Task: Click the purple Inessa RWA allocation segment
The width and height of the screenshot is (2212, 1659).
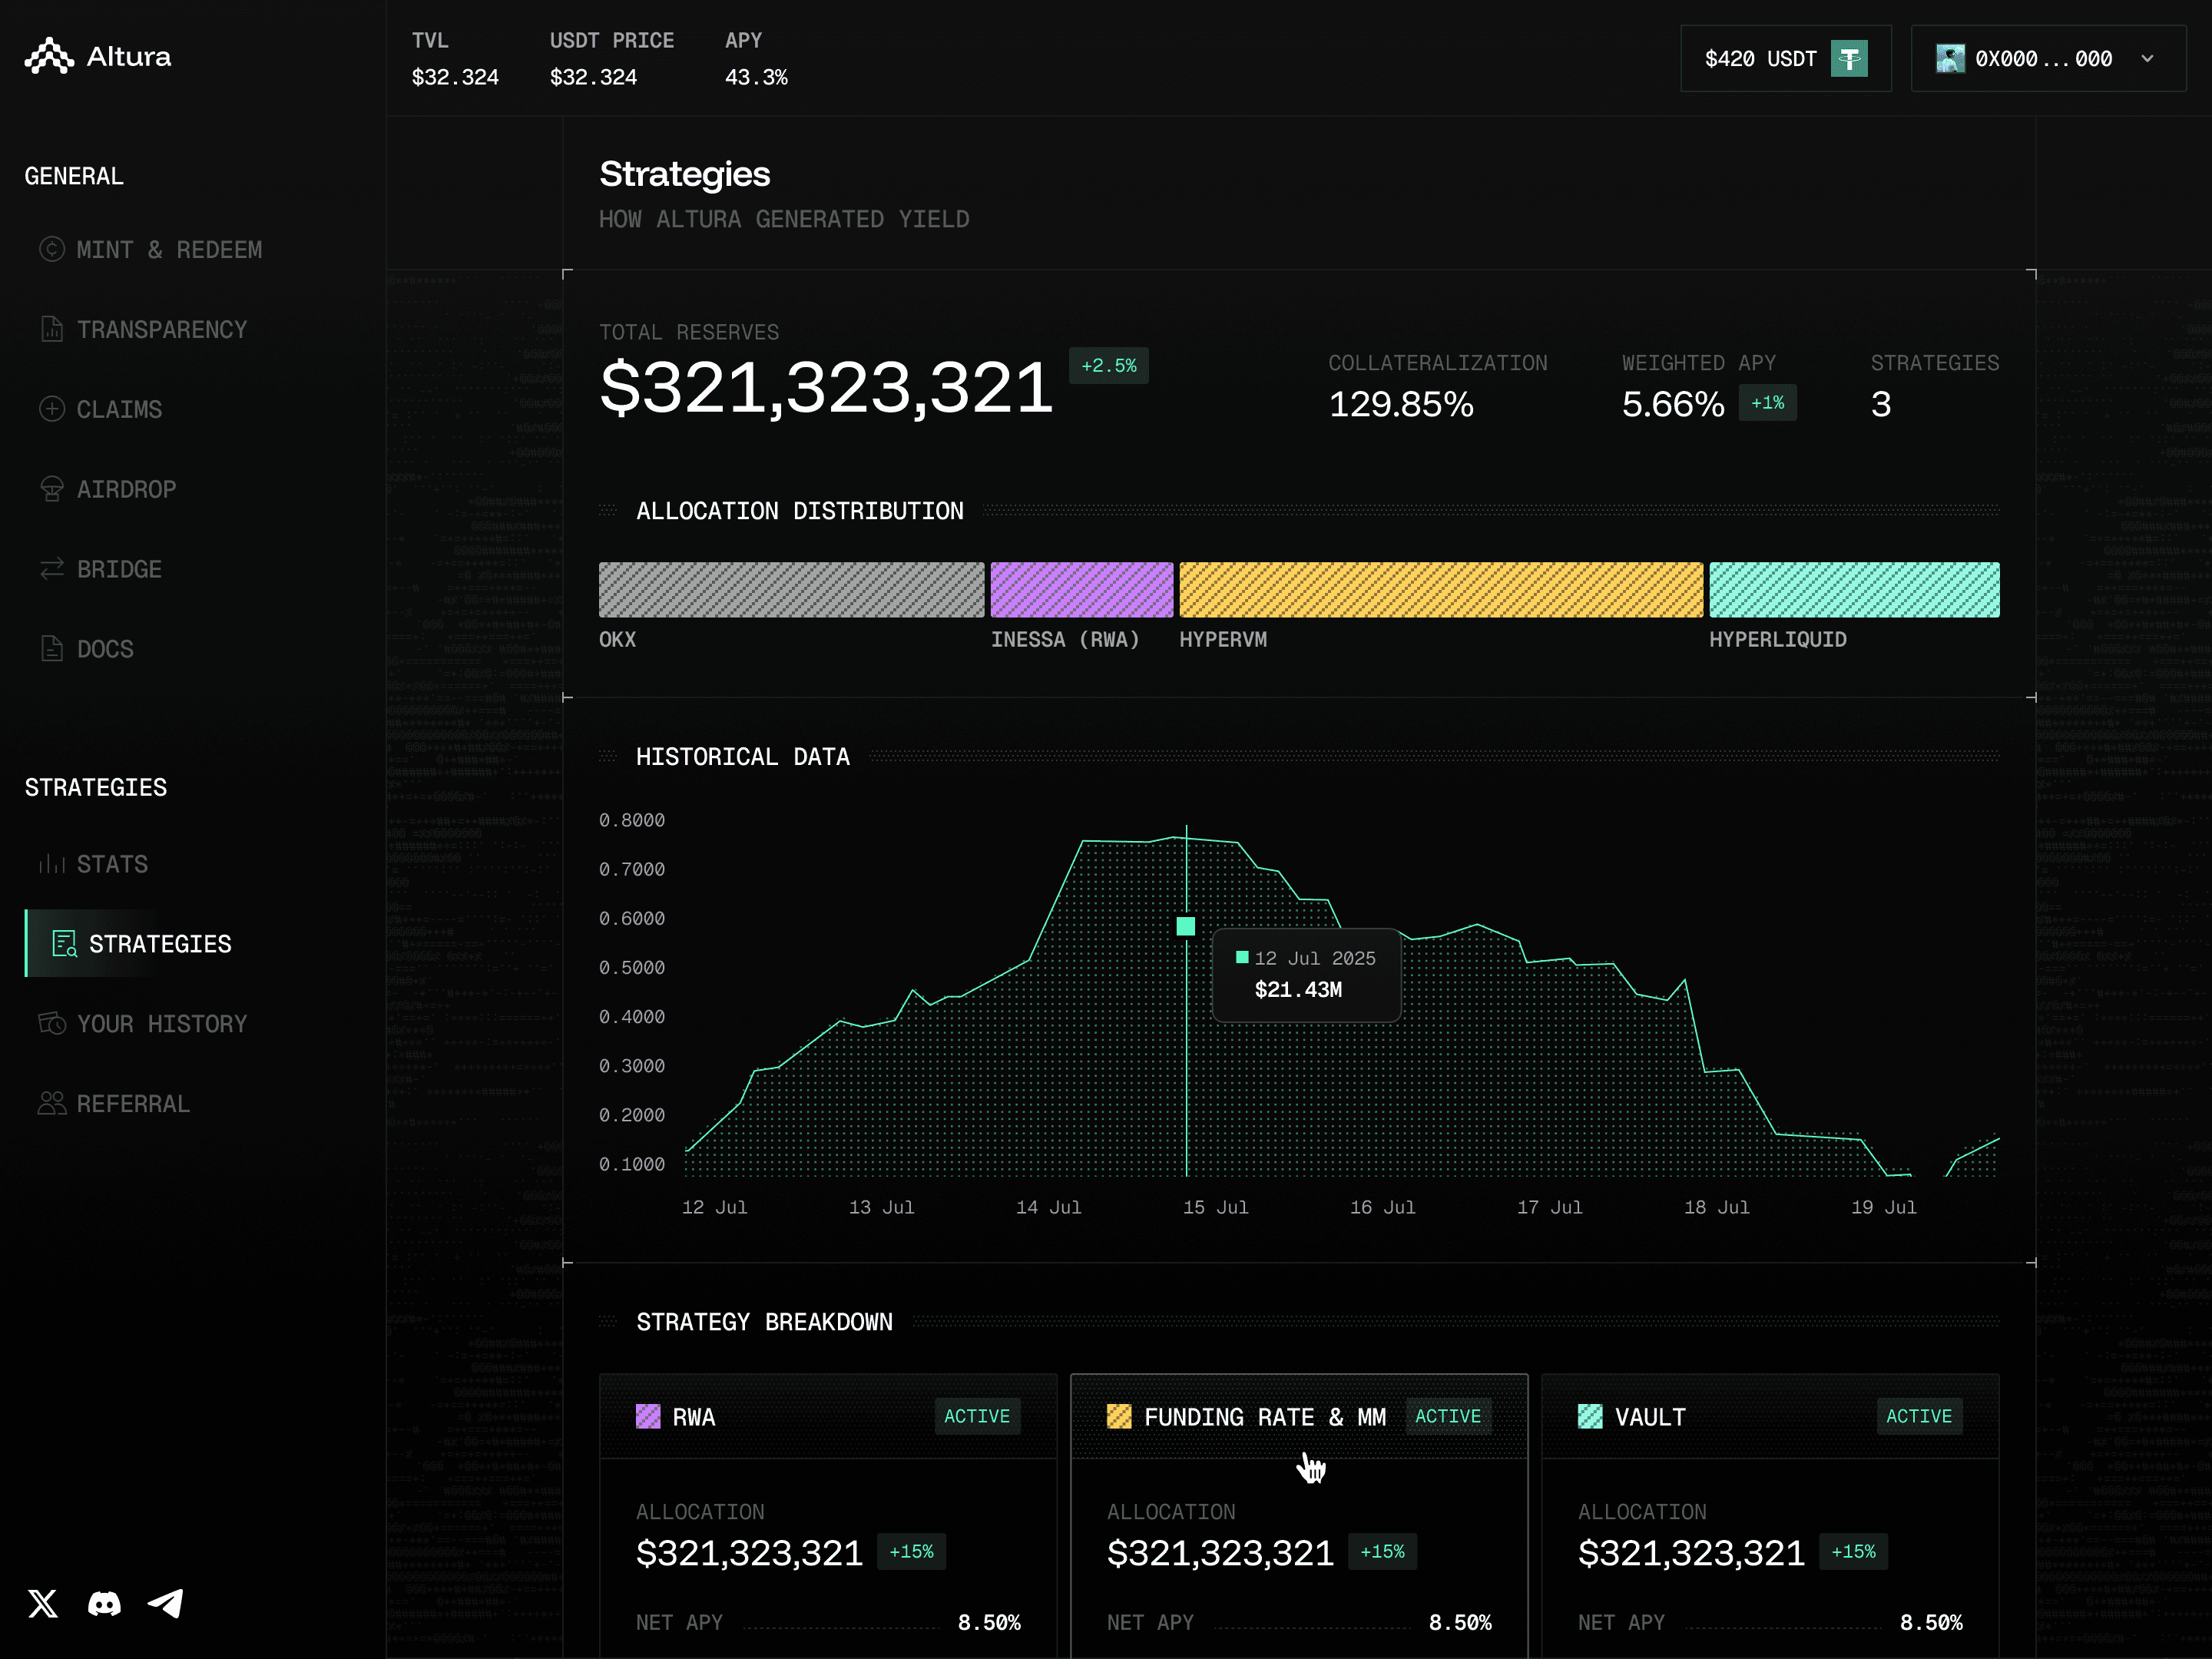Action: (1081, 590)
